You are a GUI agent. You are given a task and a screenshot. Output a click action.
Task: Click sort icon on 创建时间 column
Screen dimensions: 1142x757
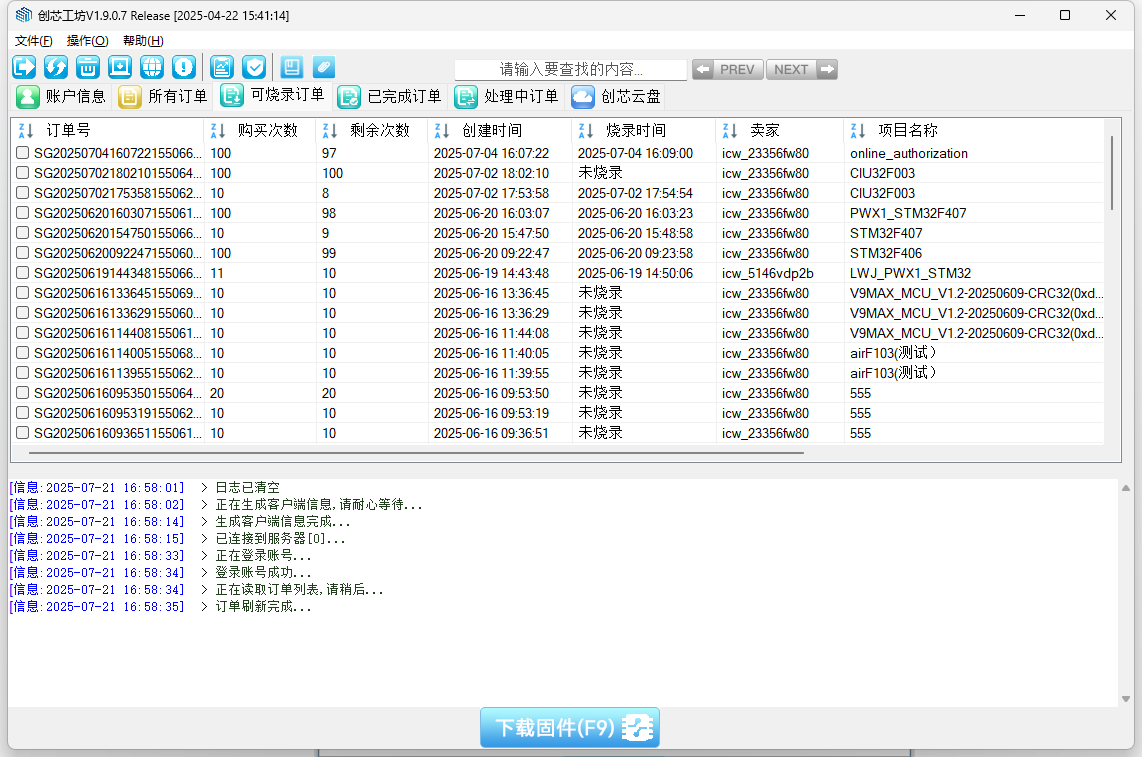point(441,130)
